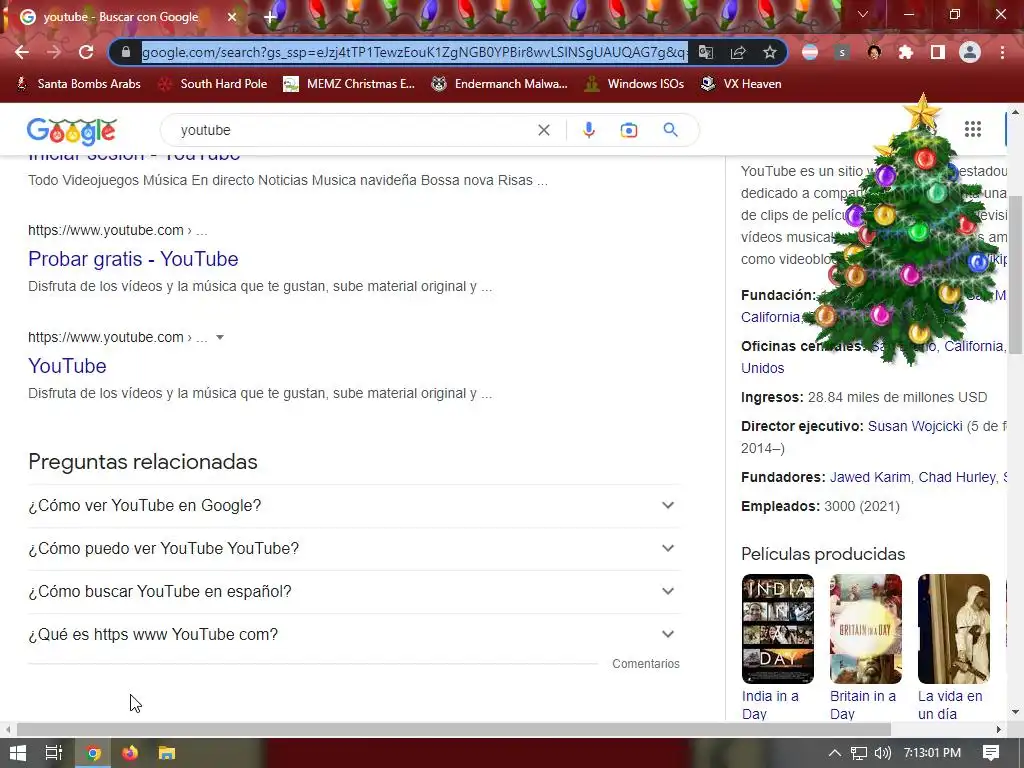Click "Preguntas relacionadas" heading
The height and width of the screenshot is (768, 1024).
[143, 462]
